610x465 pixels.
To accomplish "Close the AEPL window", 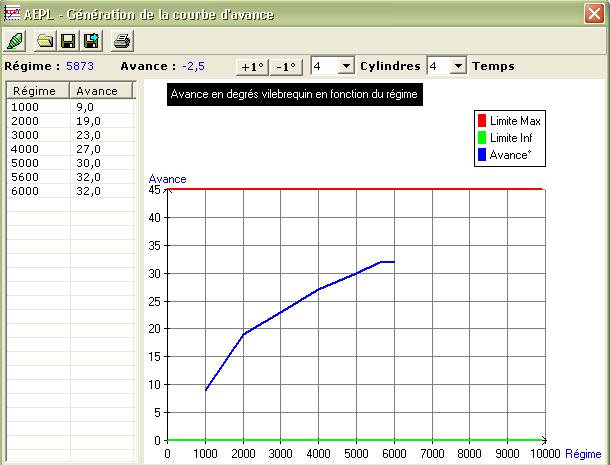I will pyautogui.click(x=594, y=13).
